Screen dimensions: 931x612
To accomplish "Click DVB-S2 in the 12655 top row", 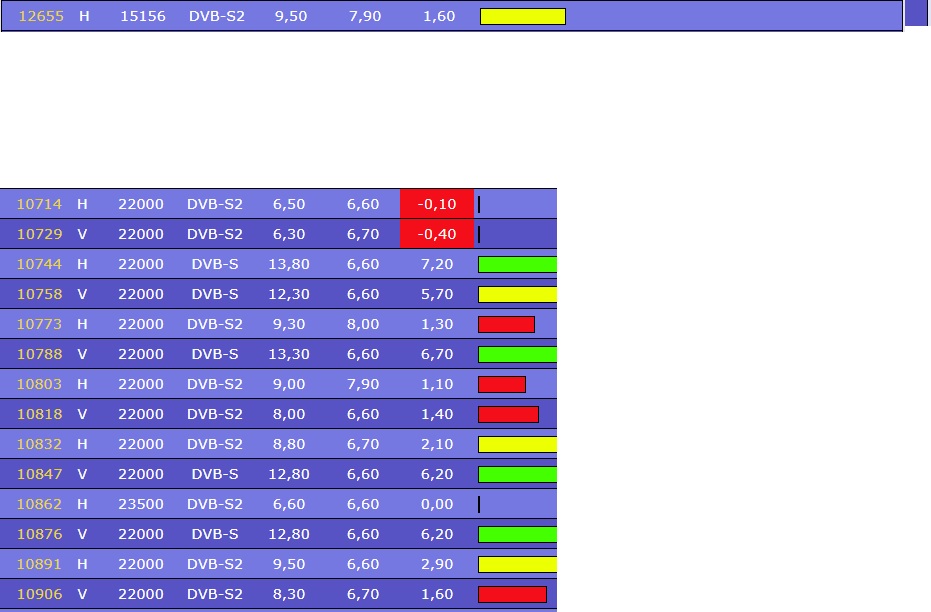I will click(x=217, y=16).
